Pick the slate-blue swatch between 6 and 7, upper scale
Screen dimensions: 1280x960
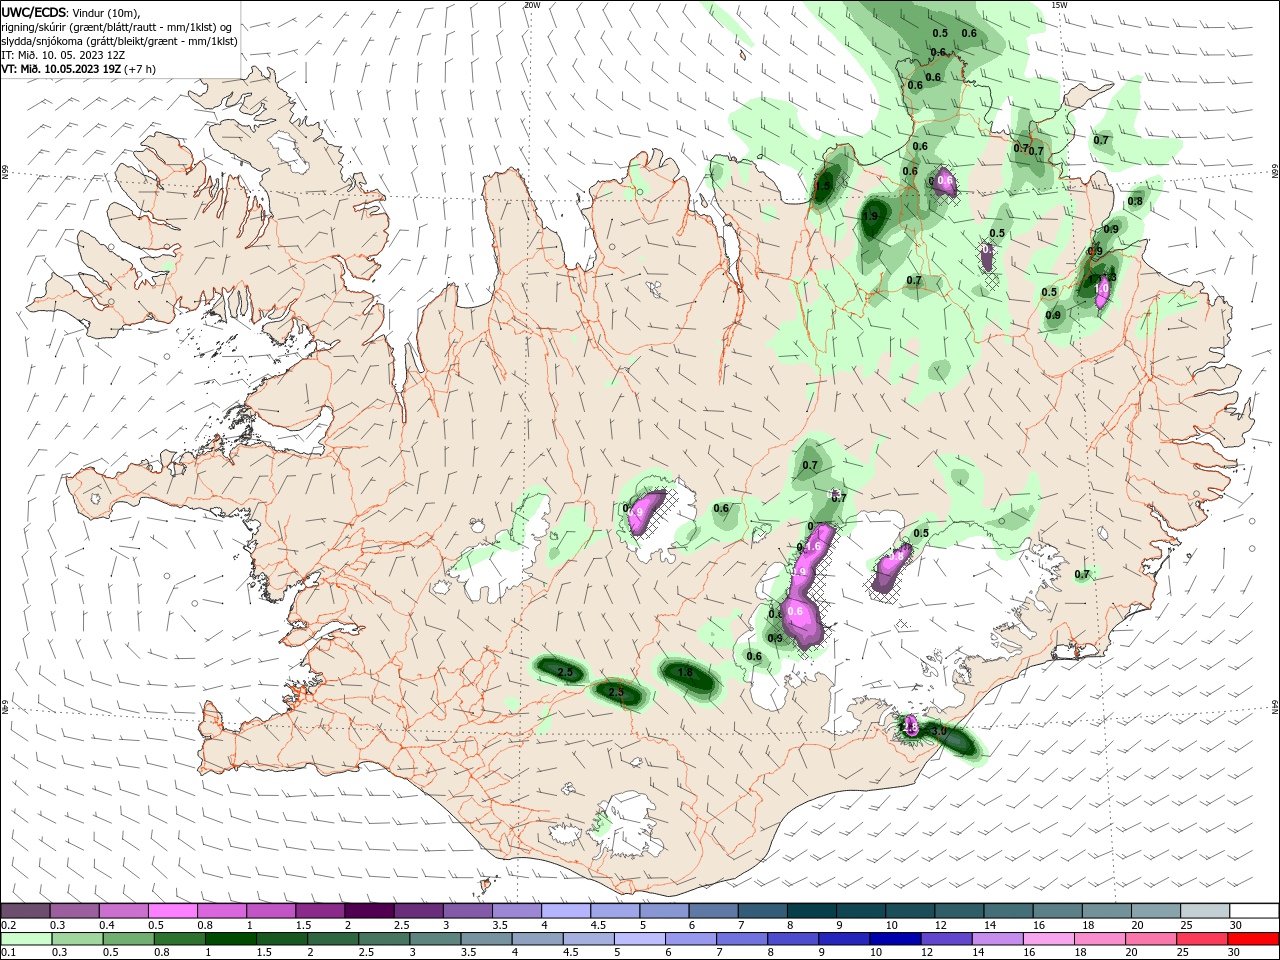[713, 911]
